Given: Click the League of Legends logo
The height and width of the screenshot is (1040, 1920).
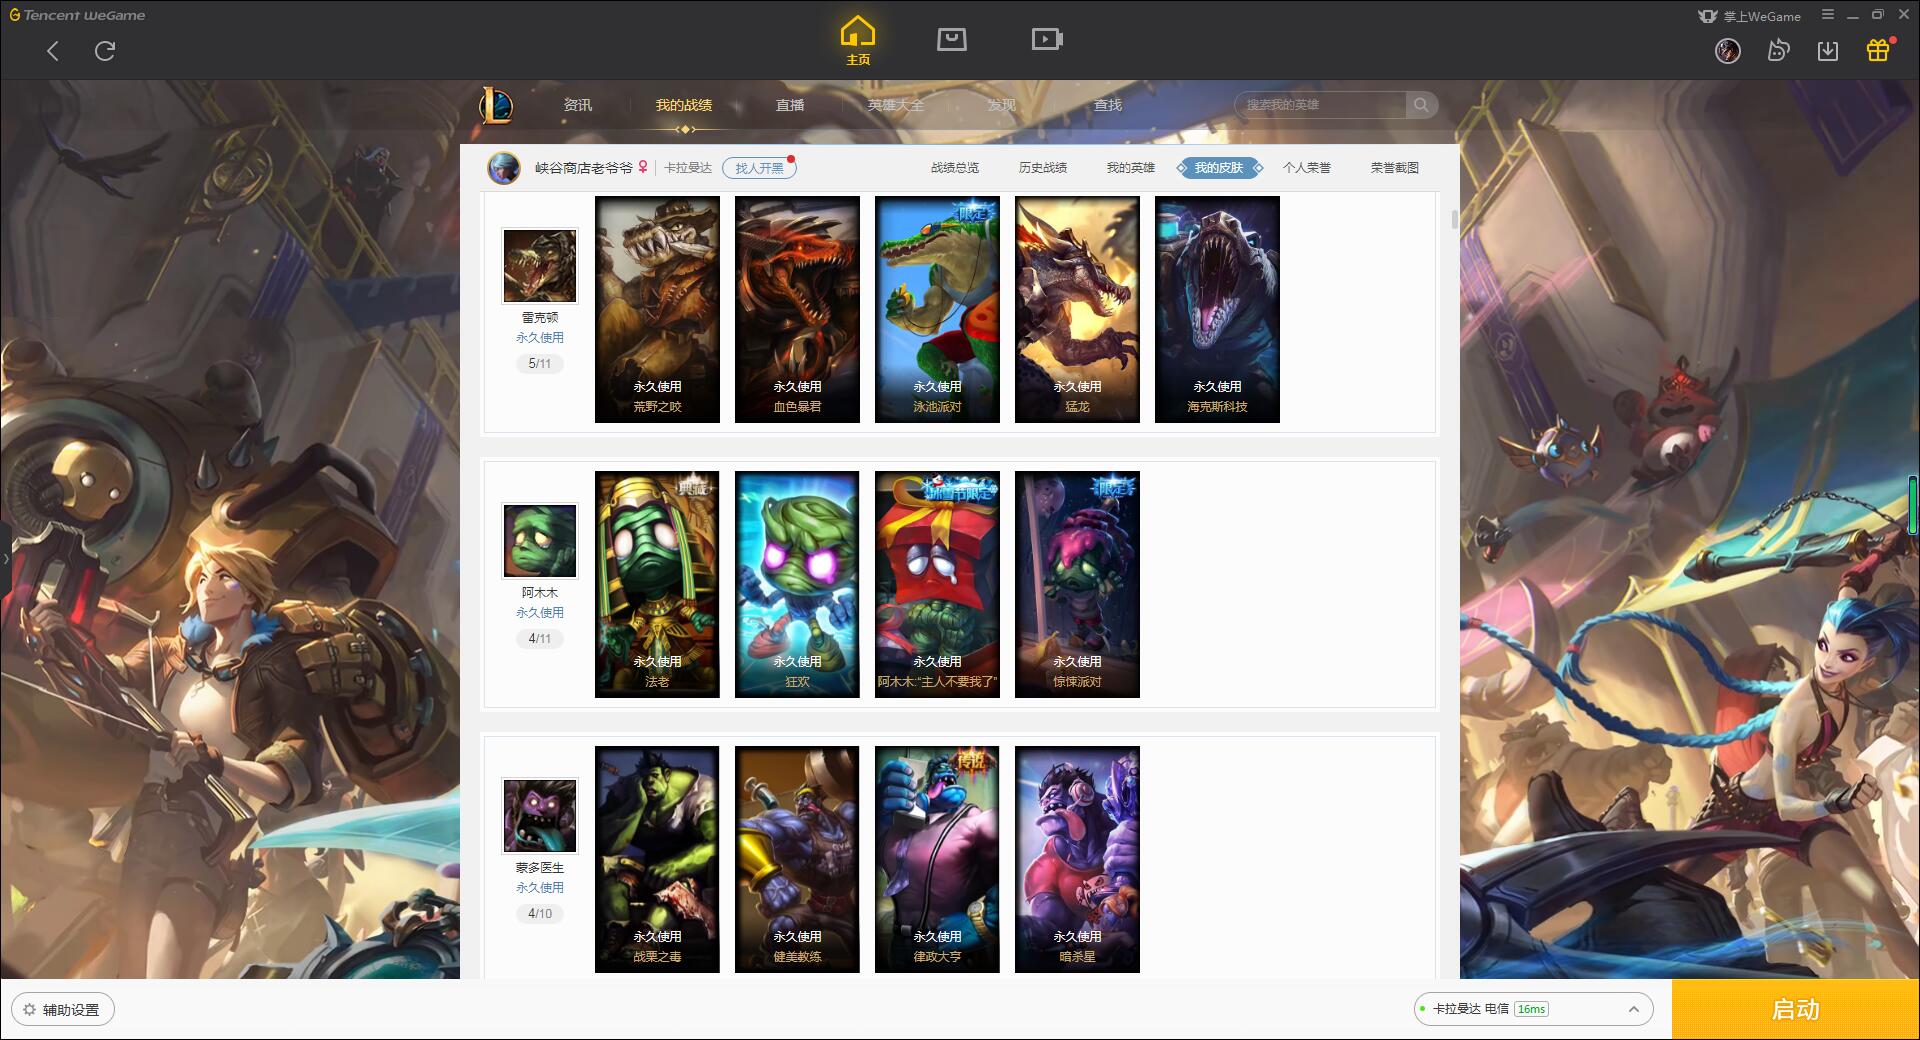Looking at the screenshot, I should [496, 105].
